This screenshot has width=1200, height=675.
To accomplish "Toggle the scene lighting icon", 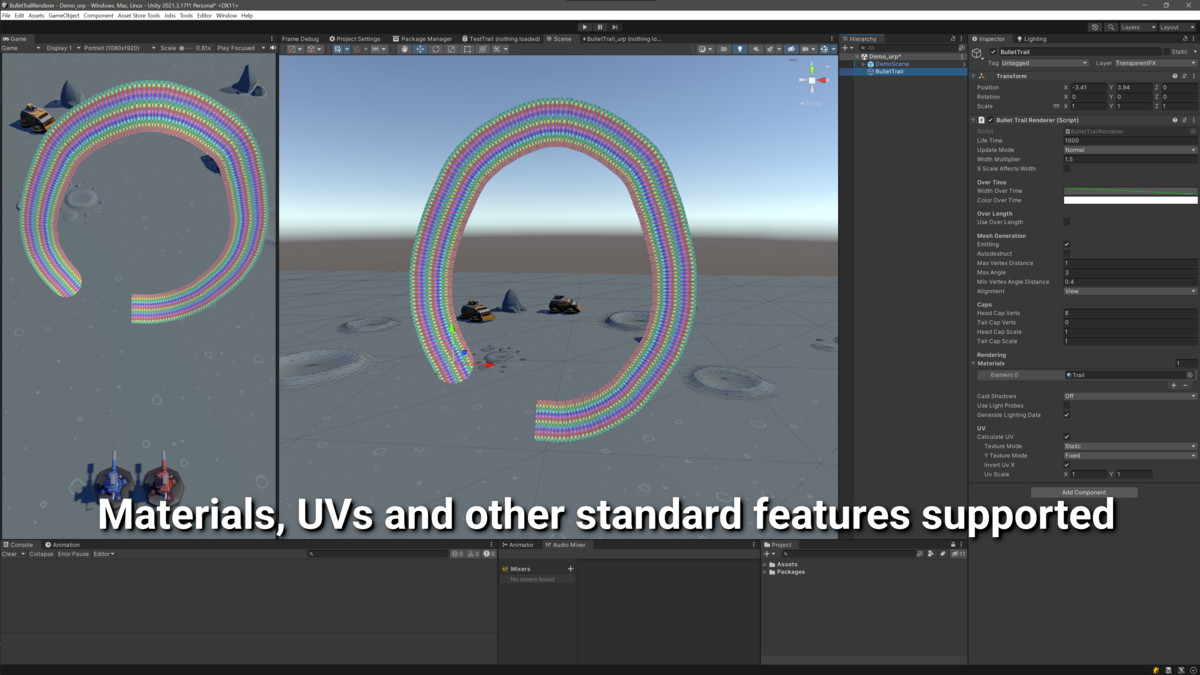I will (740, 48).
